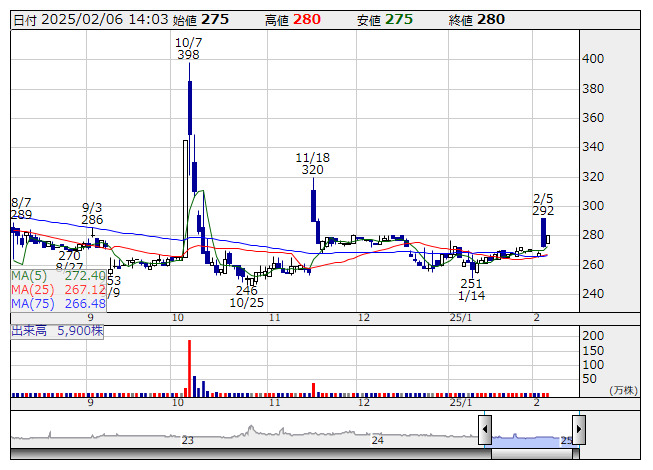Click the 10/7 peak label of 398
Screen dimensions: 653x470
pyautogui.click(x=187, y=49)
